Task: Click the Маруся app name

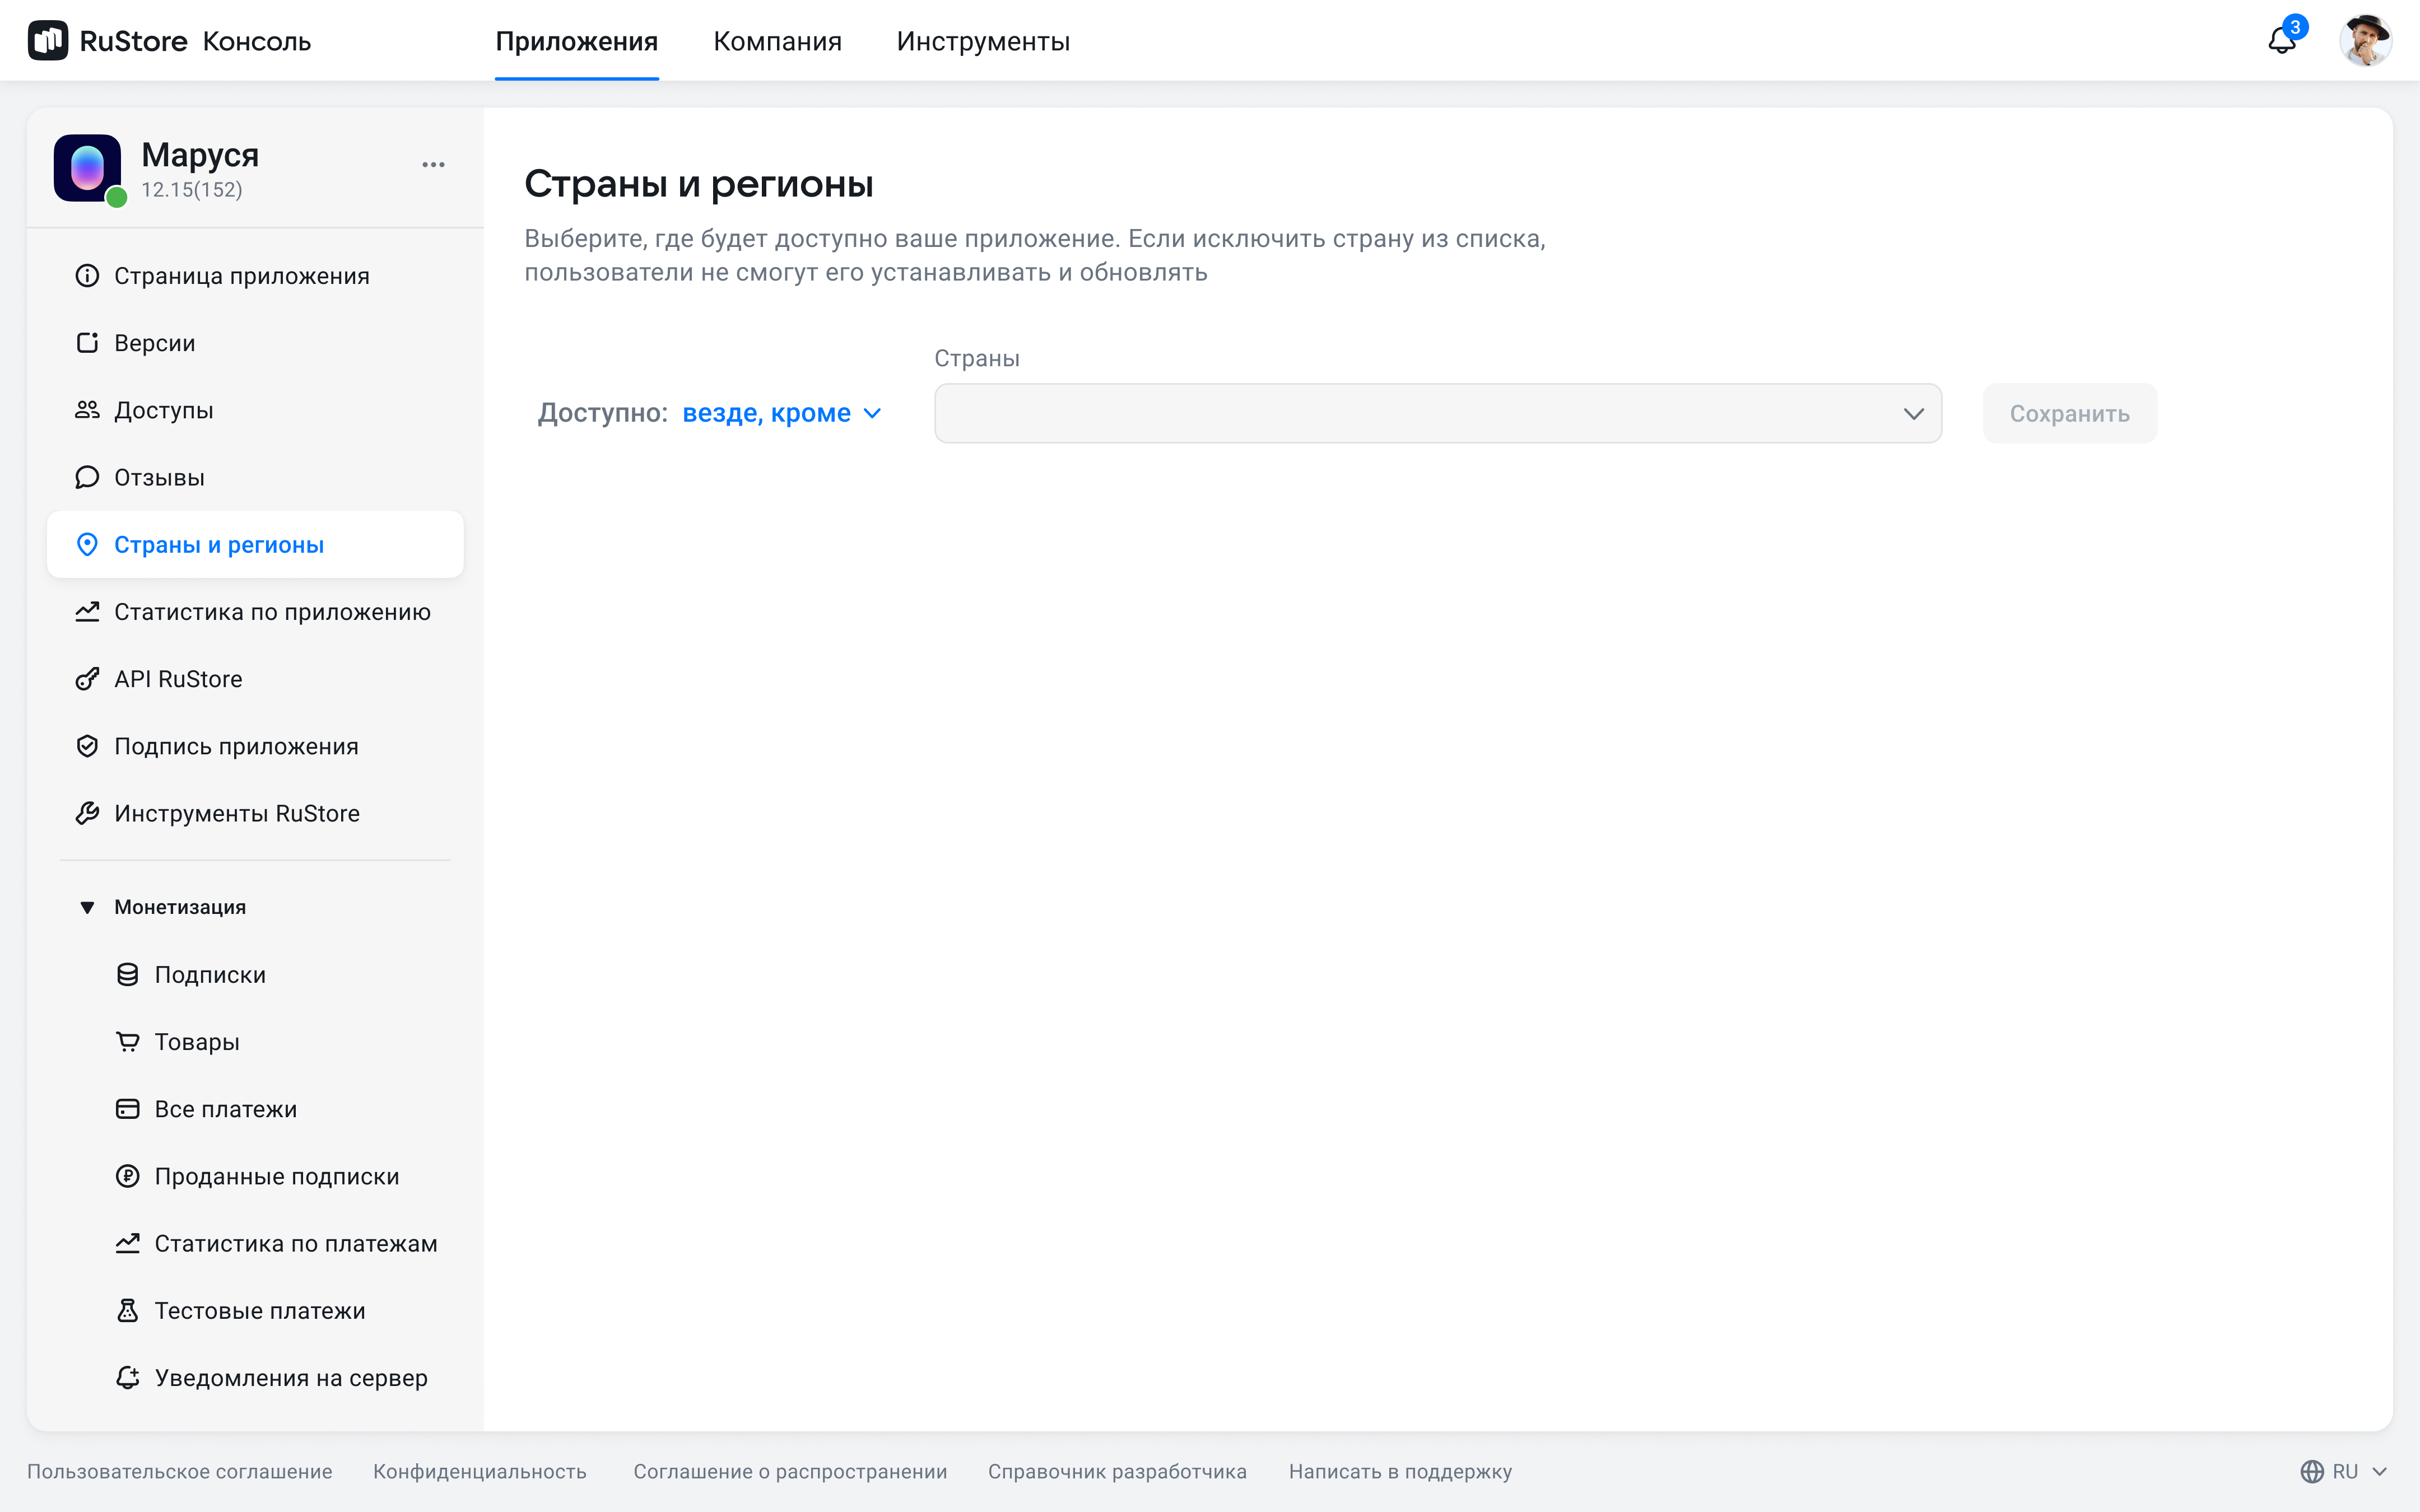Action: (200, 155)
